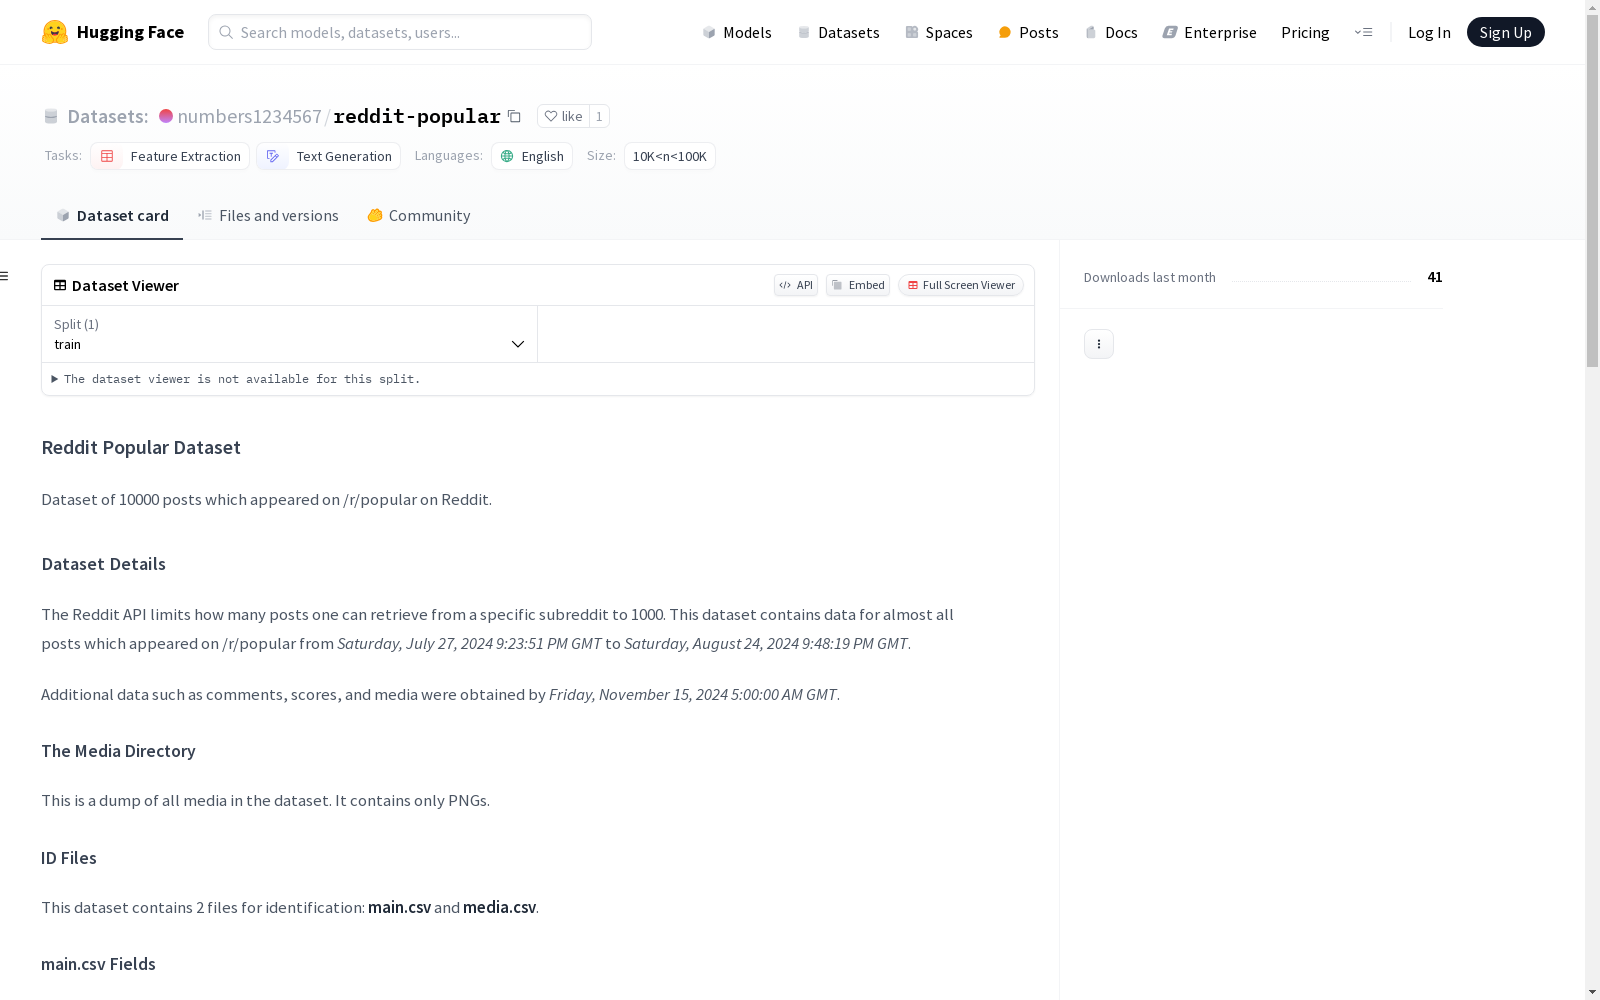Go to Datasets in the navbar

pos(838,32)
